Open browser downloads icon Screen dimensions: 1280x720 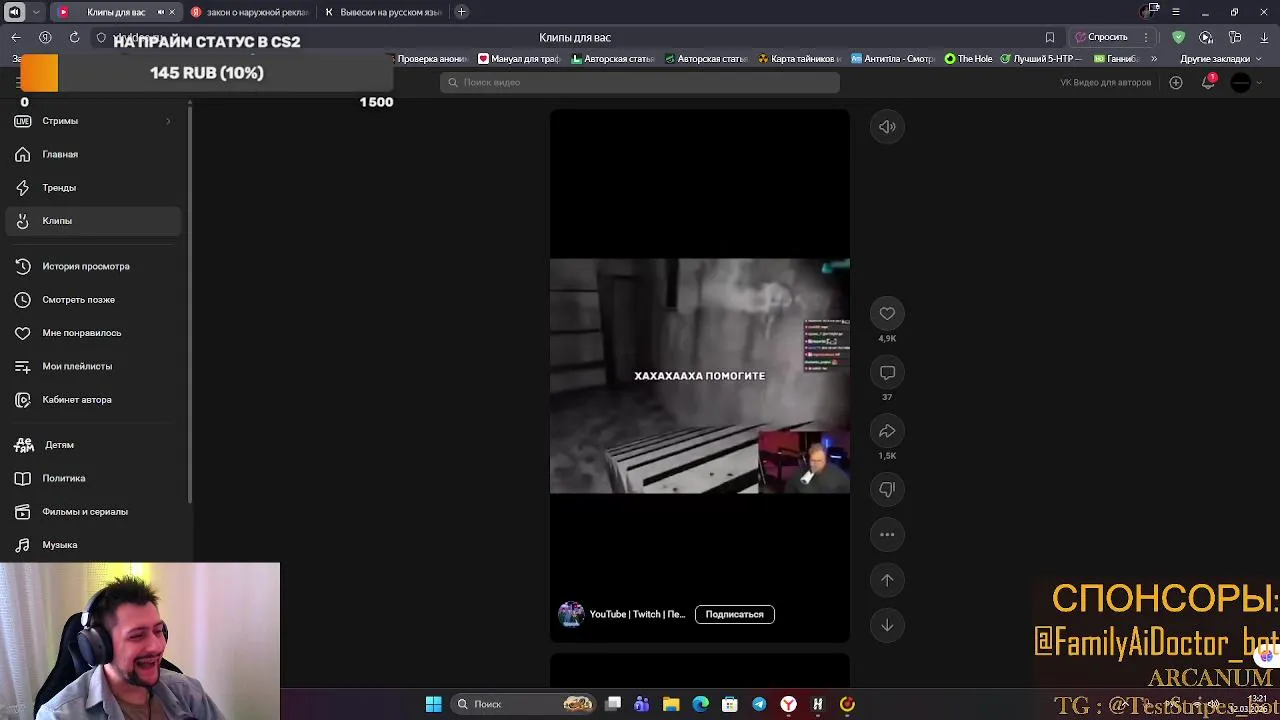[1264, 37]
